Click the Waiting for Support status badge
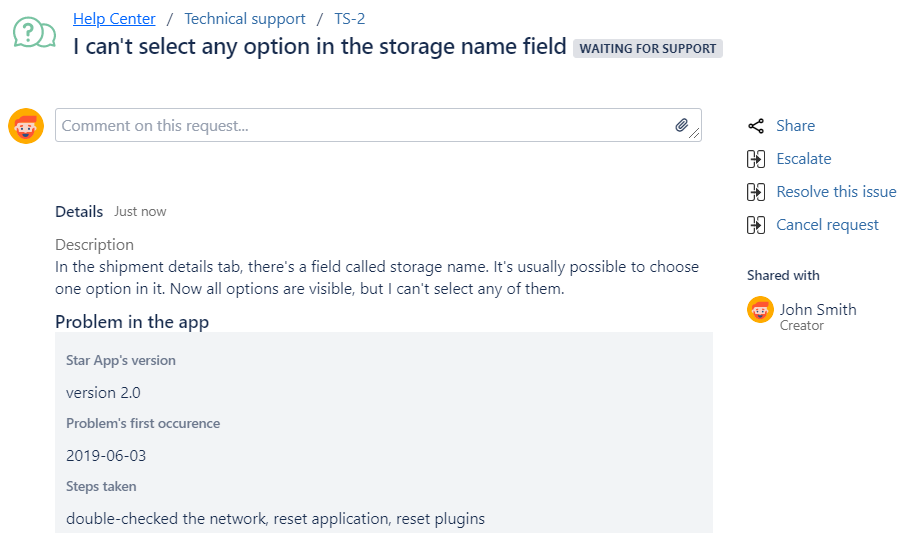This screenshot has height=548, width=906. pyautogui.click(x=648, y=48)
